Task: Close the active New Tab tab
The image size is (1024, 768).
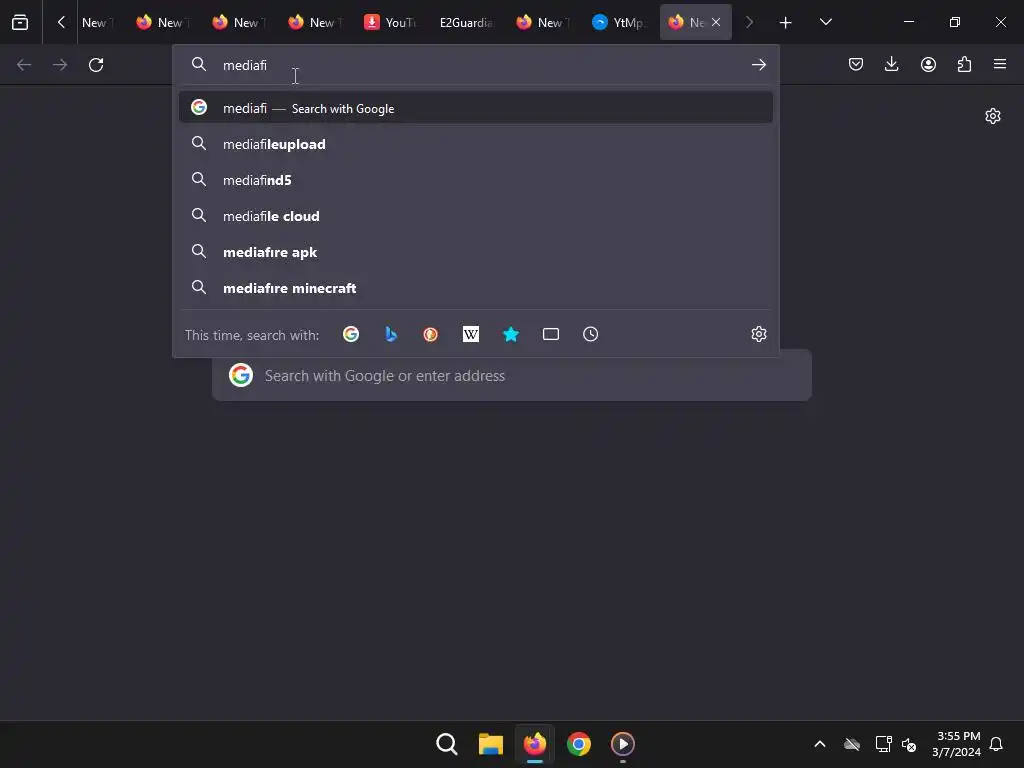Action: point(716,22)
